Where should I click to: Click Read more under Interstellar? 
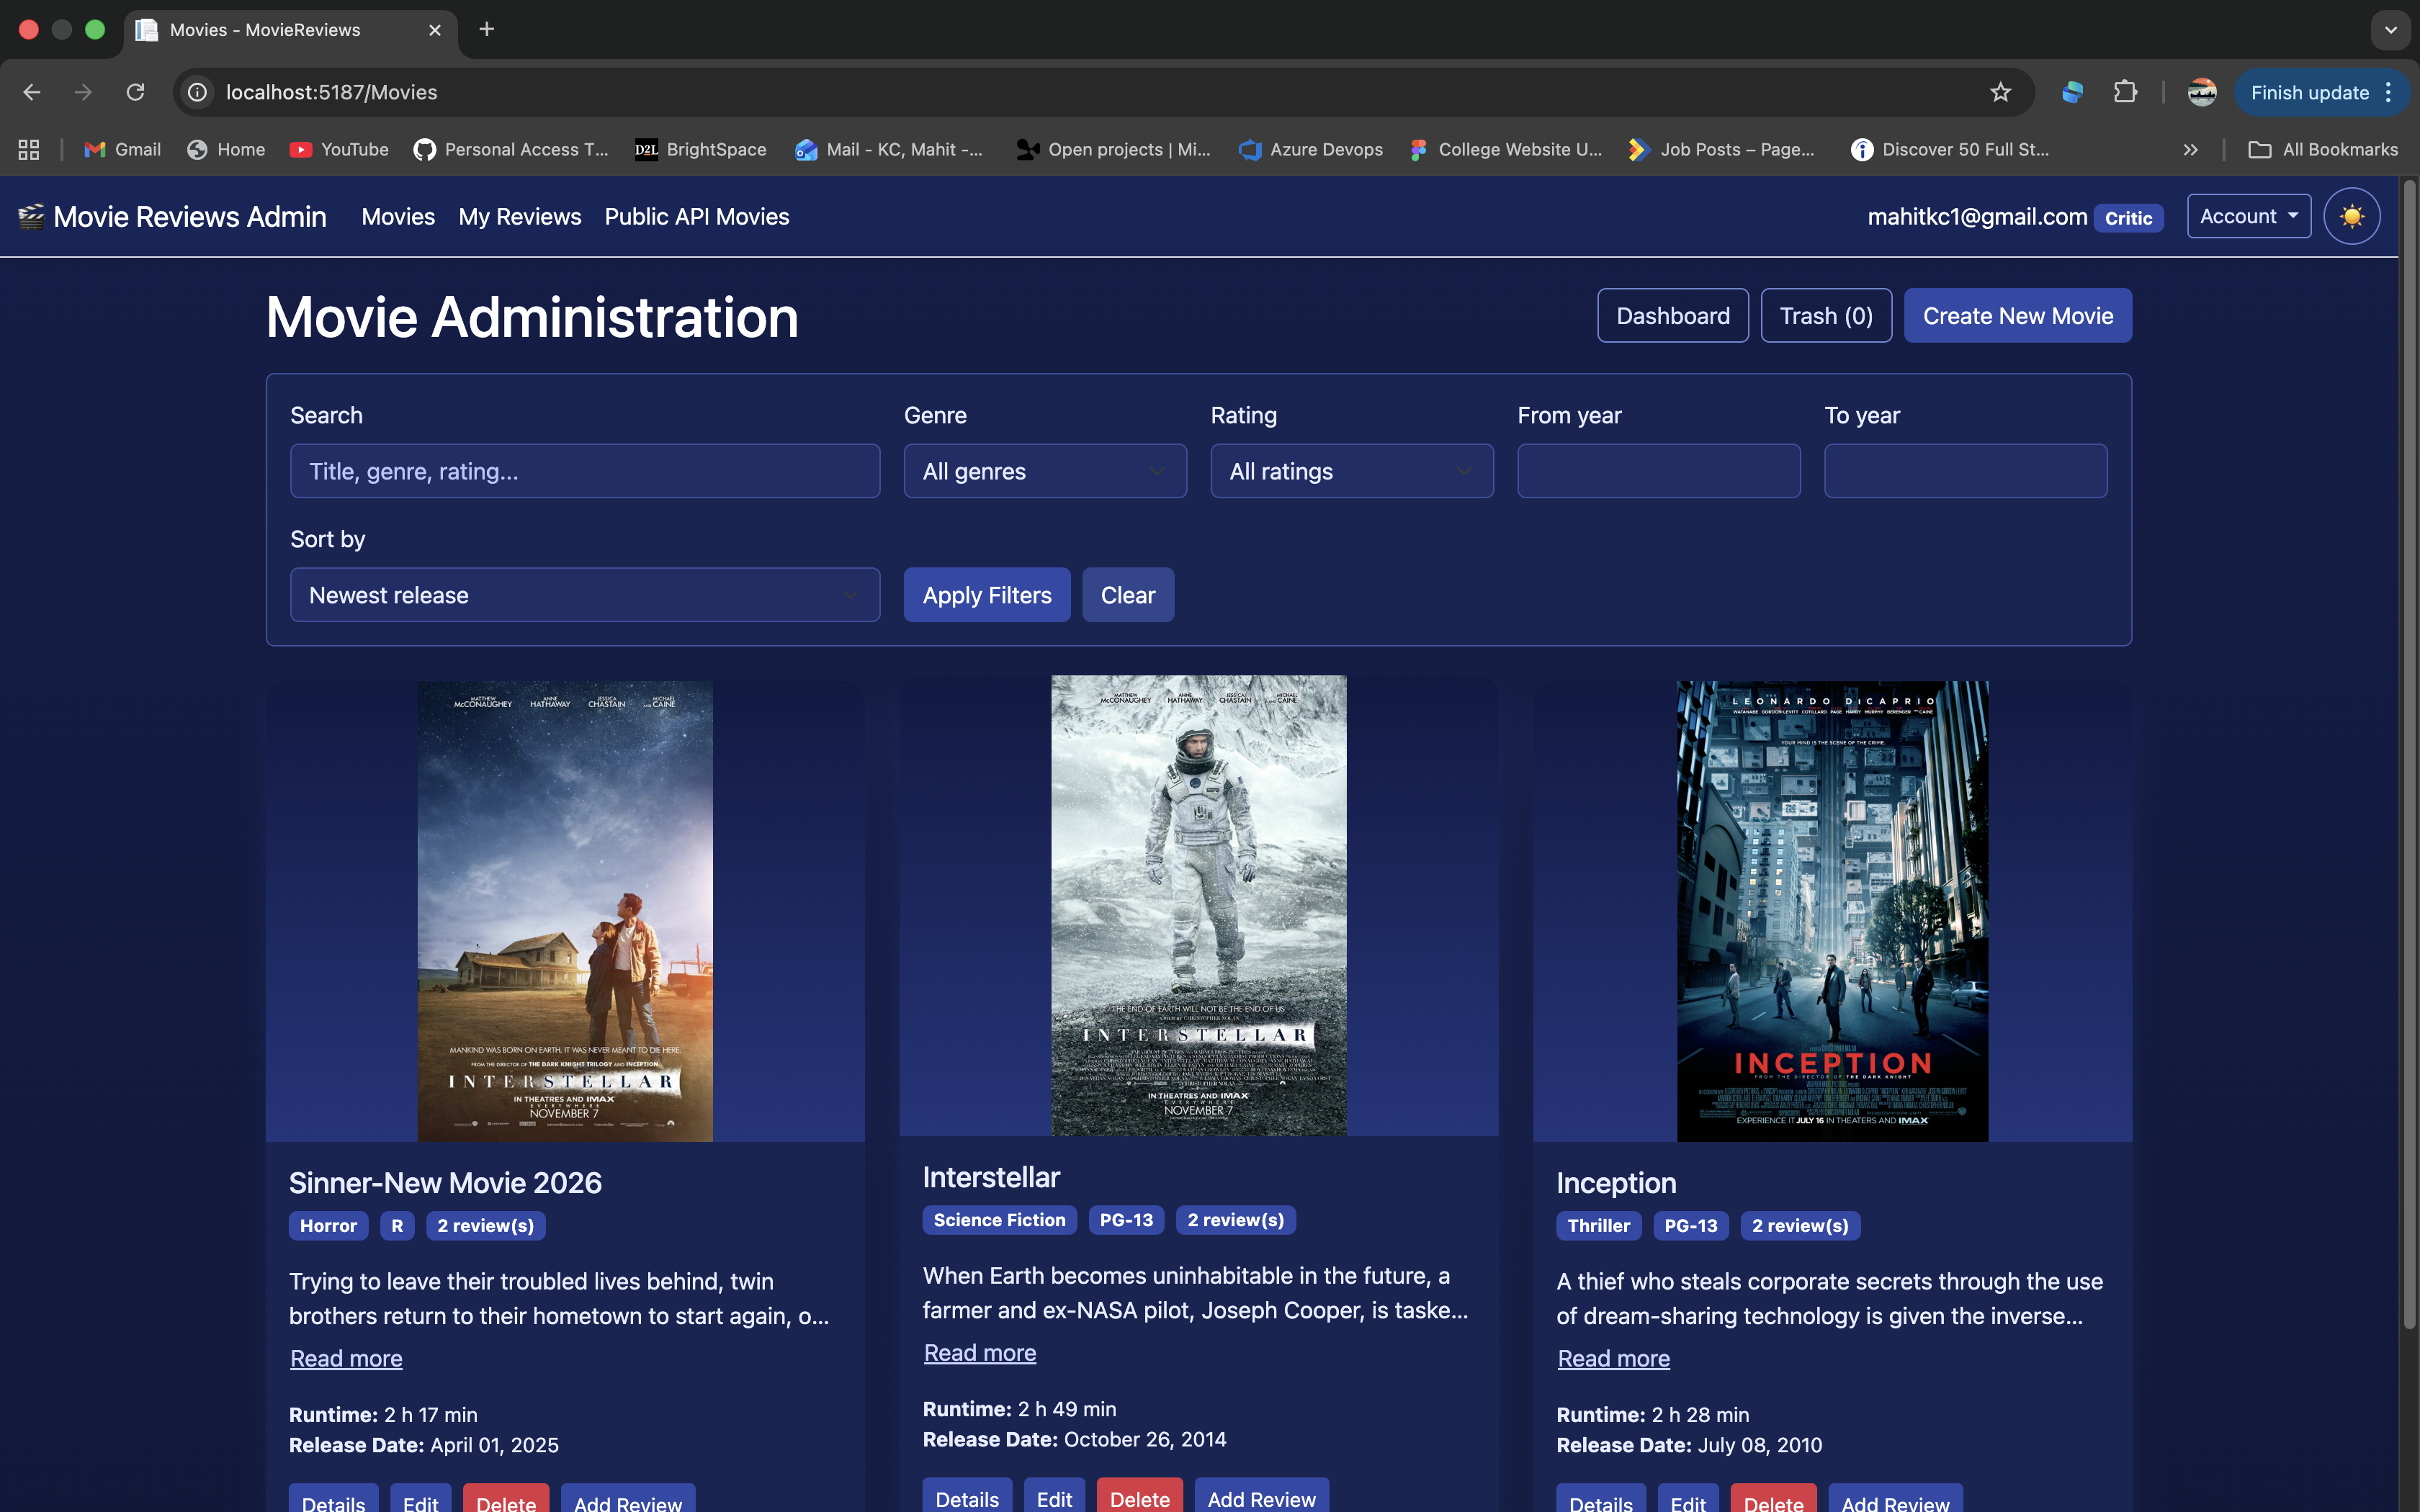(980, 1352)
